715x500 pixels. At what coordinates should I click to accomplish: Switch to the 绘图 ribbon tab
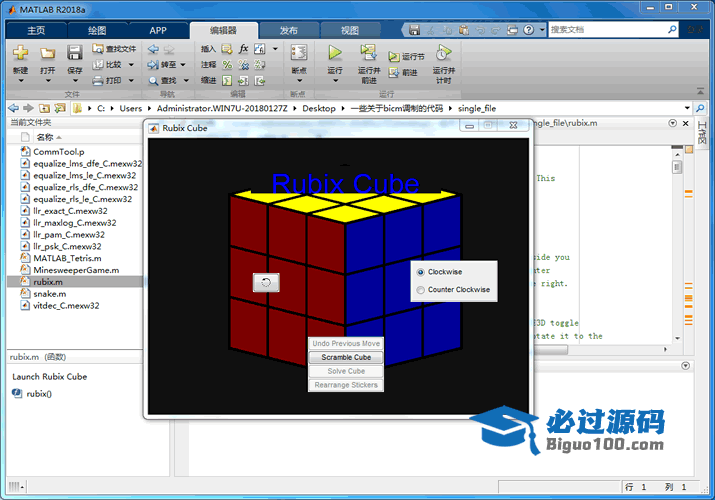[x=97, y=31]
